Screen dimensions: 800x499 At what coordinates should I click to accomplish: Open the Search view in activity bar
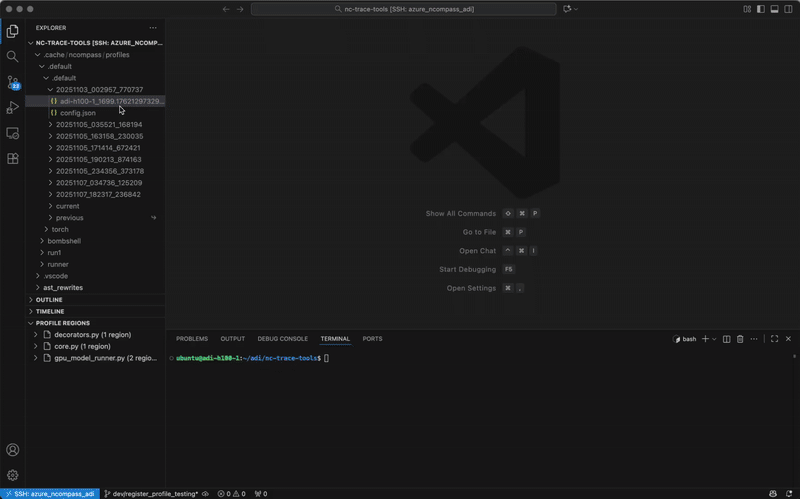coord(12,56)
